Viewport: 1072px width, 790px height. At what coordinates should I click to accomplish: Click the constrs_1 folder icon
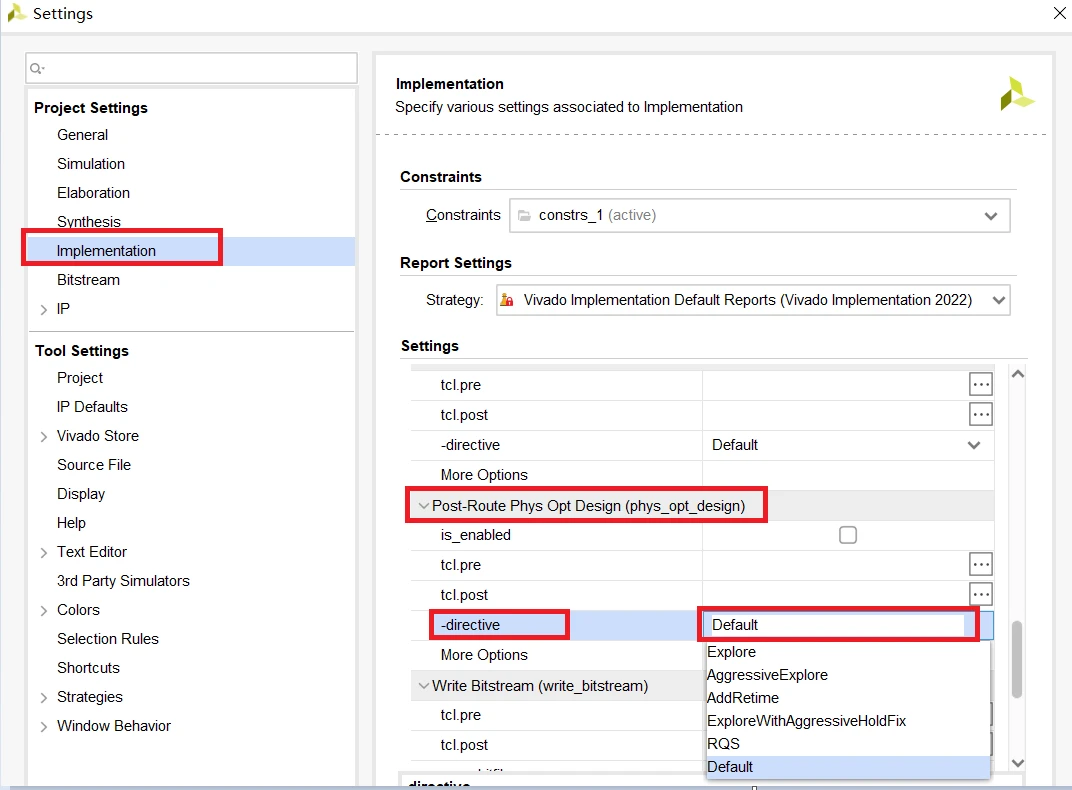pyautogui.click(x=524, y=215)
